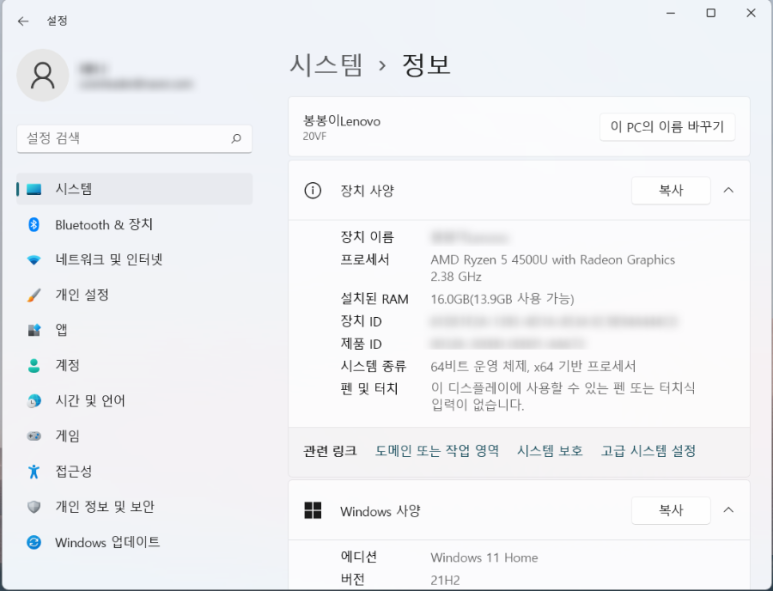Image resolution: width=773 pixels, height=591 pixels.
Task: Click the 프로세서 label
Action: coord(365,260)
